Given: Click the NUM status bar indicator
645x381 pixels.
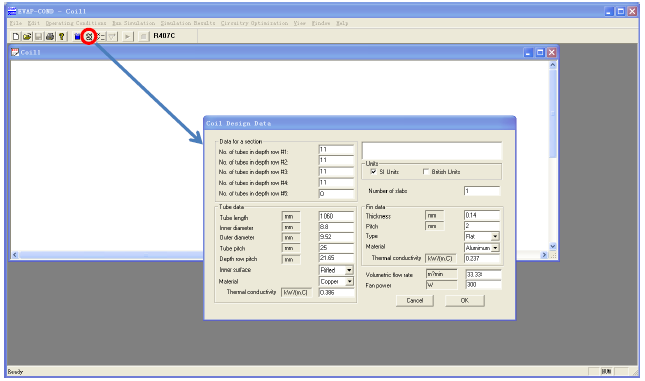Looking at the screenshot, I should 606,372.
